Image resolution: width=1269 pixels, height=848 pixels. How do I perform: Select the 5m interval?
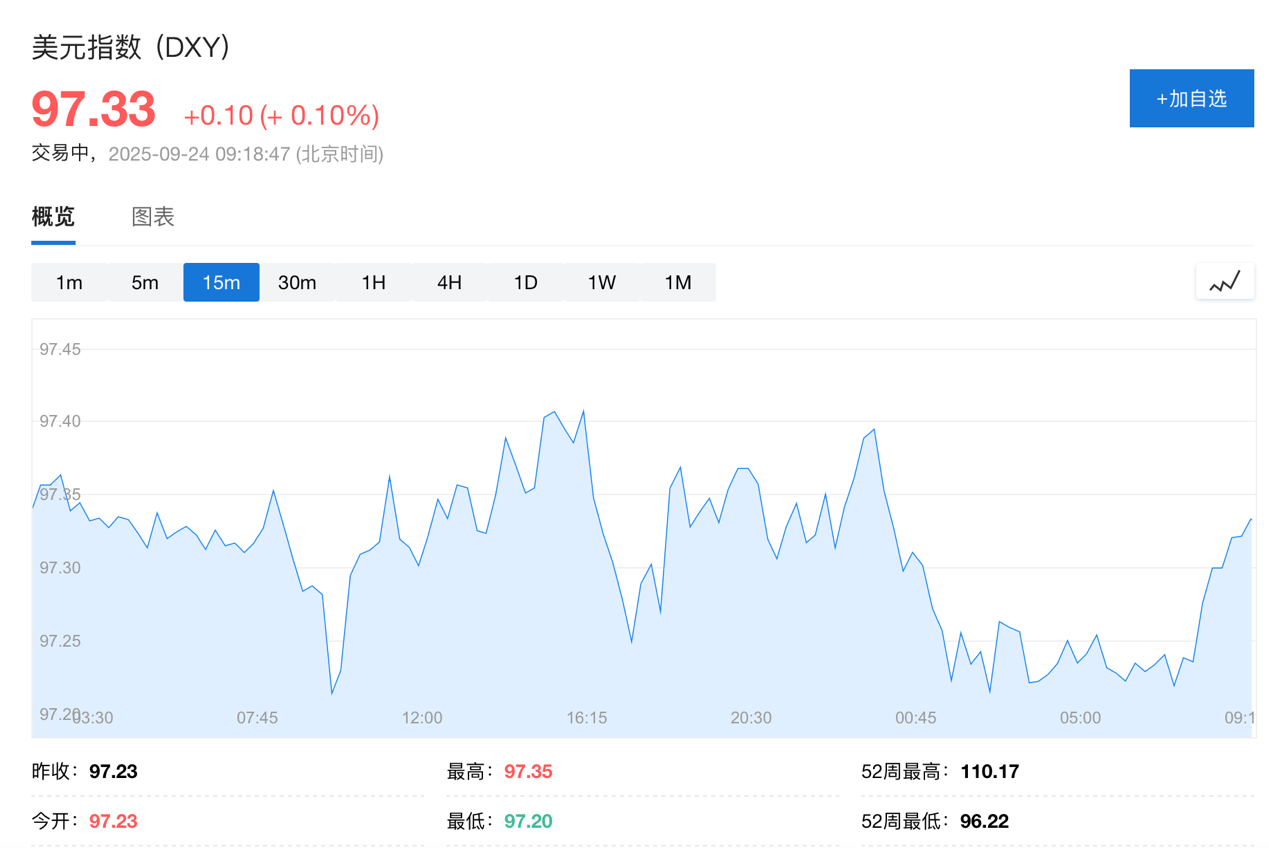pyautogui.click(x=145, y=282)
